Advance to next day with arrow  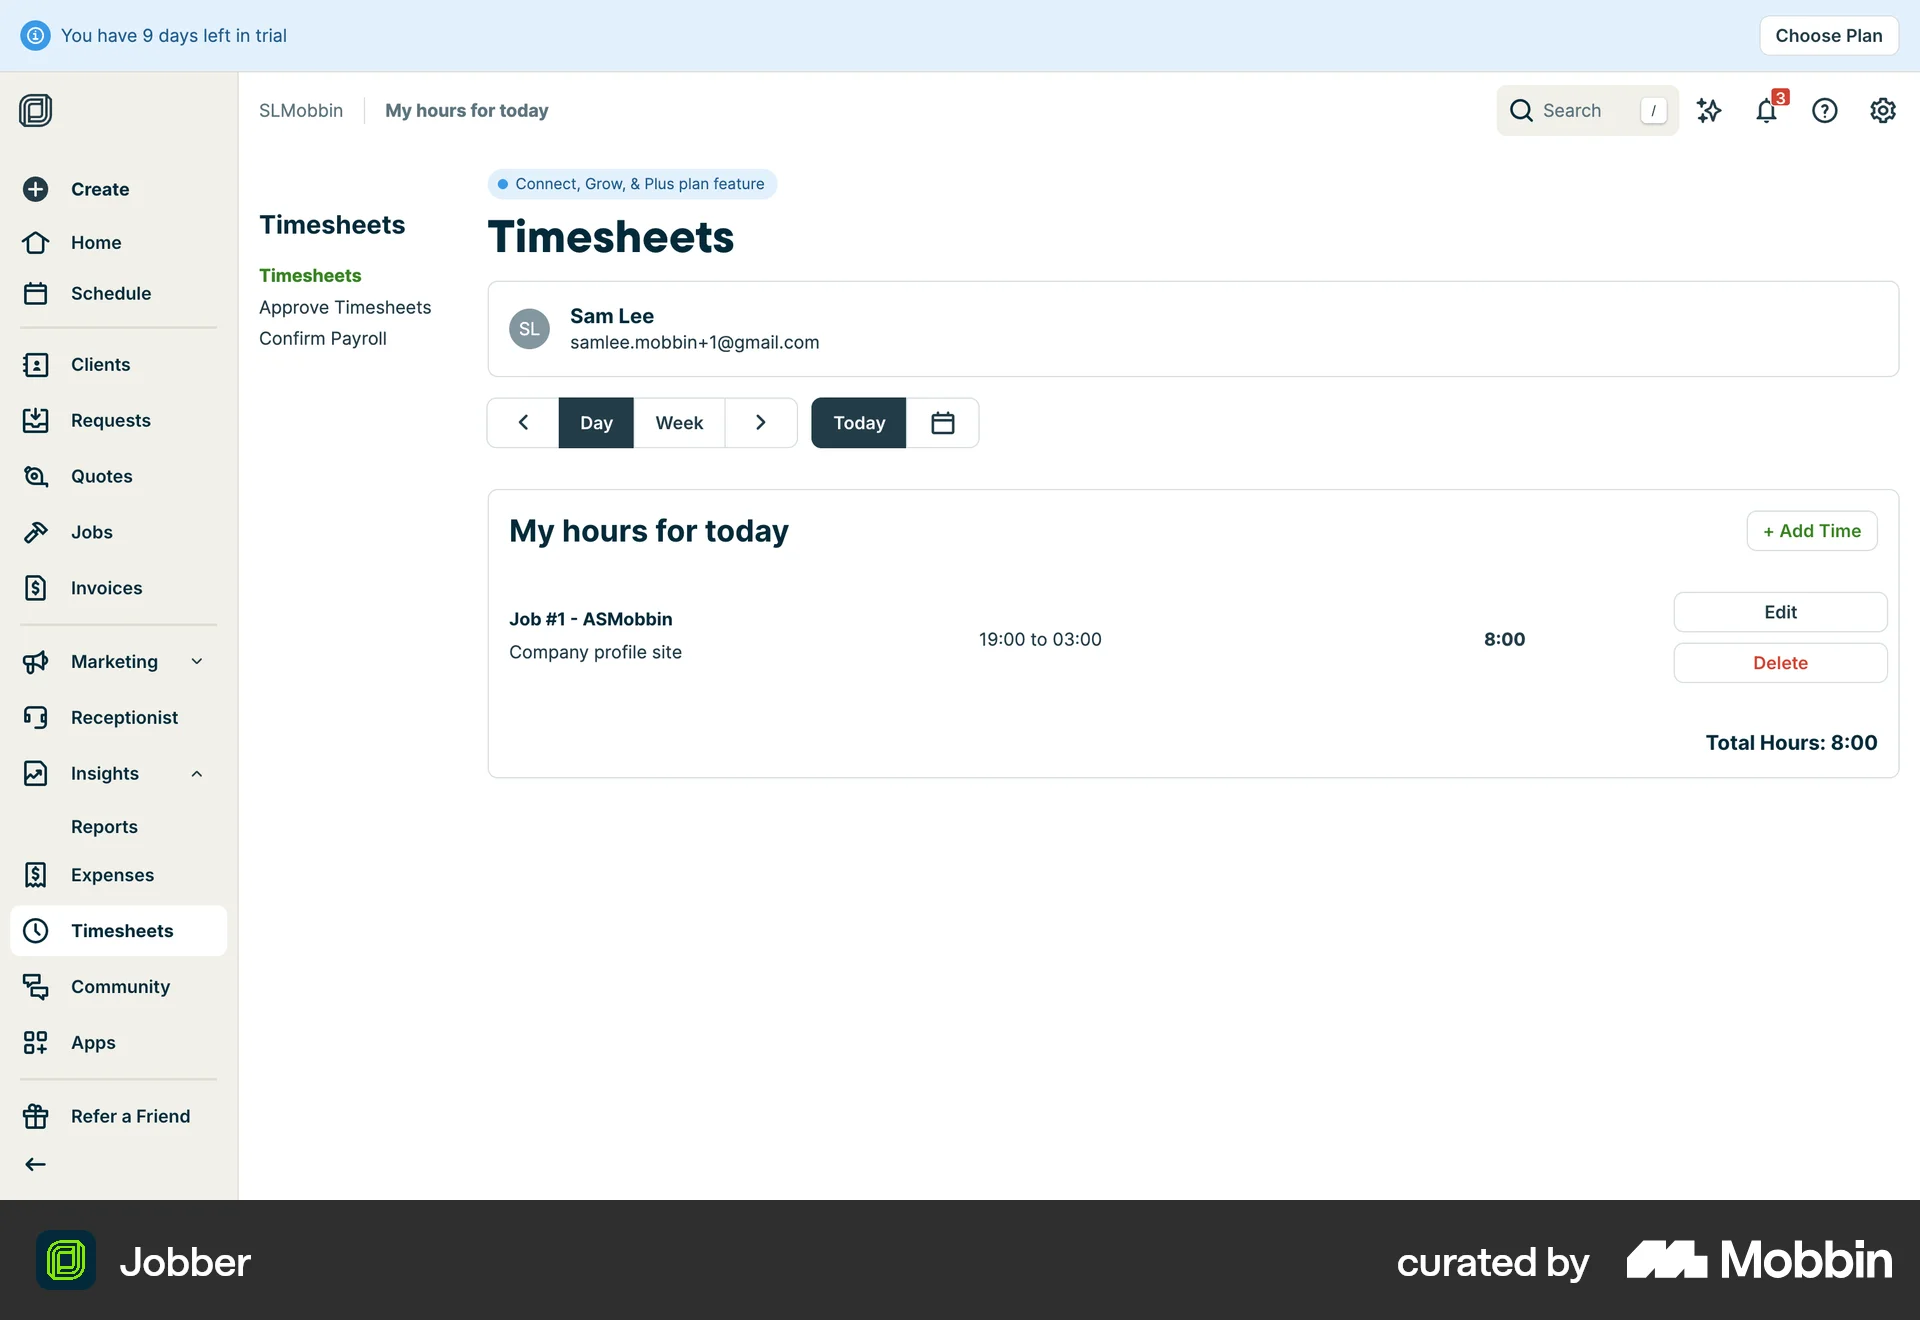(761, 422)
